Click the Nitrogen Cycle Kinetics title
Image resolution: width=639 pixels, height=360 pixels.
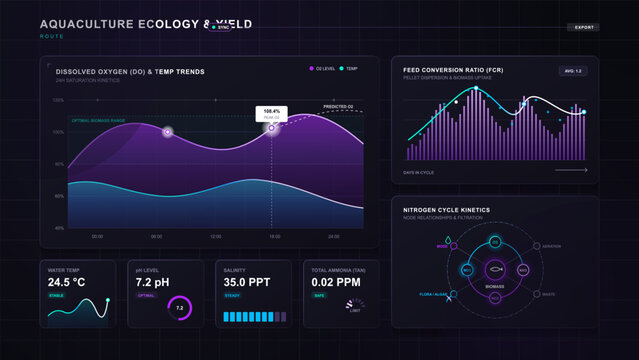(447, 210)
